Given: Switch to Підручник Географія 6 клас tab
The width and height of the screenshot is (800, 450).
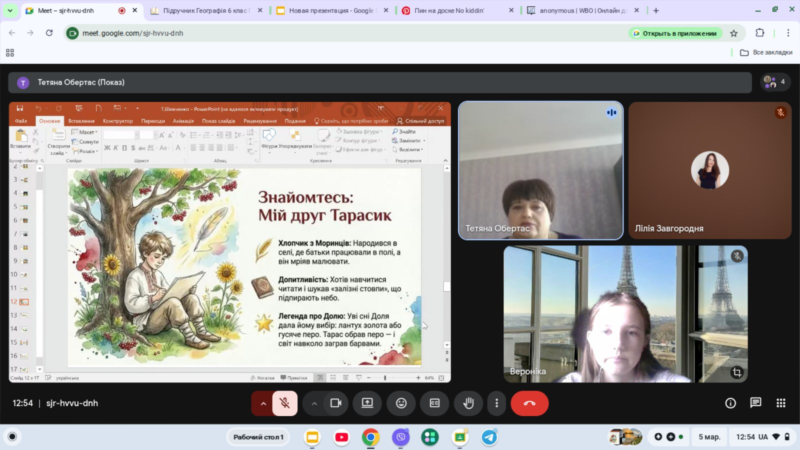Looking at the screenshot, I should click(x=203, y=10).
